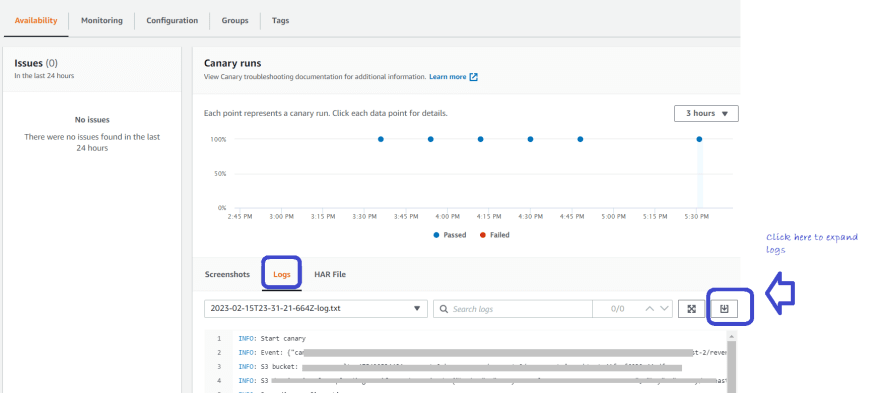This screenshot has height=393, width=880.
Task: Click the 'Canary runs' heading
Action: (232, 63)
